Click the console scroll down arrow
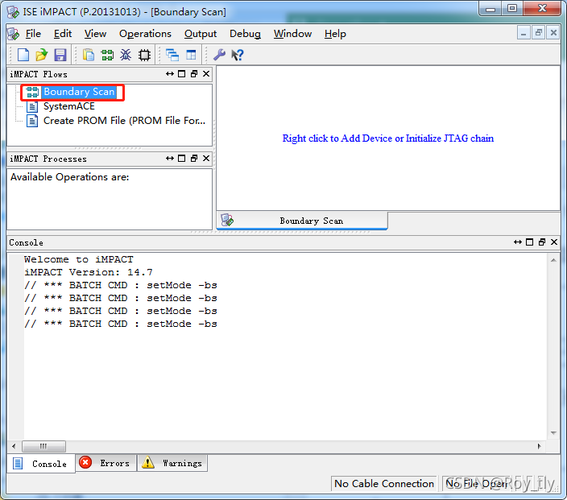The height and width of the screenshot is (500, 567). 554,433
